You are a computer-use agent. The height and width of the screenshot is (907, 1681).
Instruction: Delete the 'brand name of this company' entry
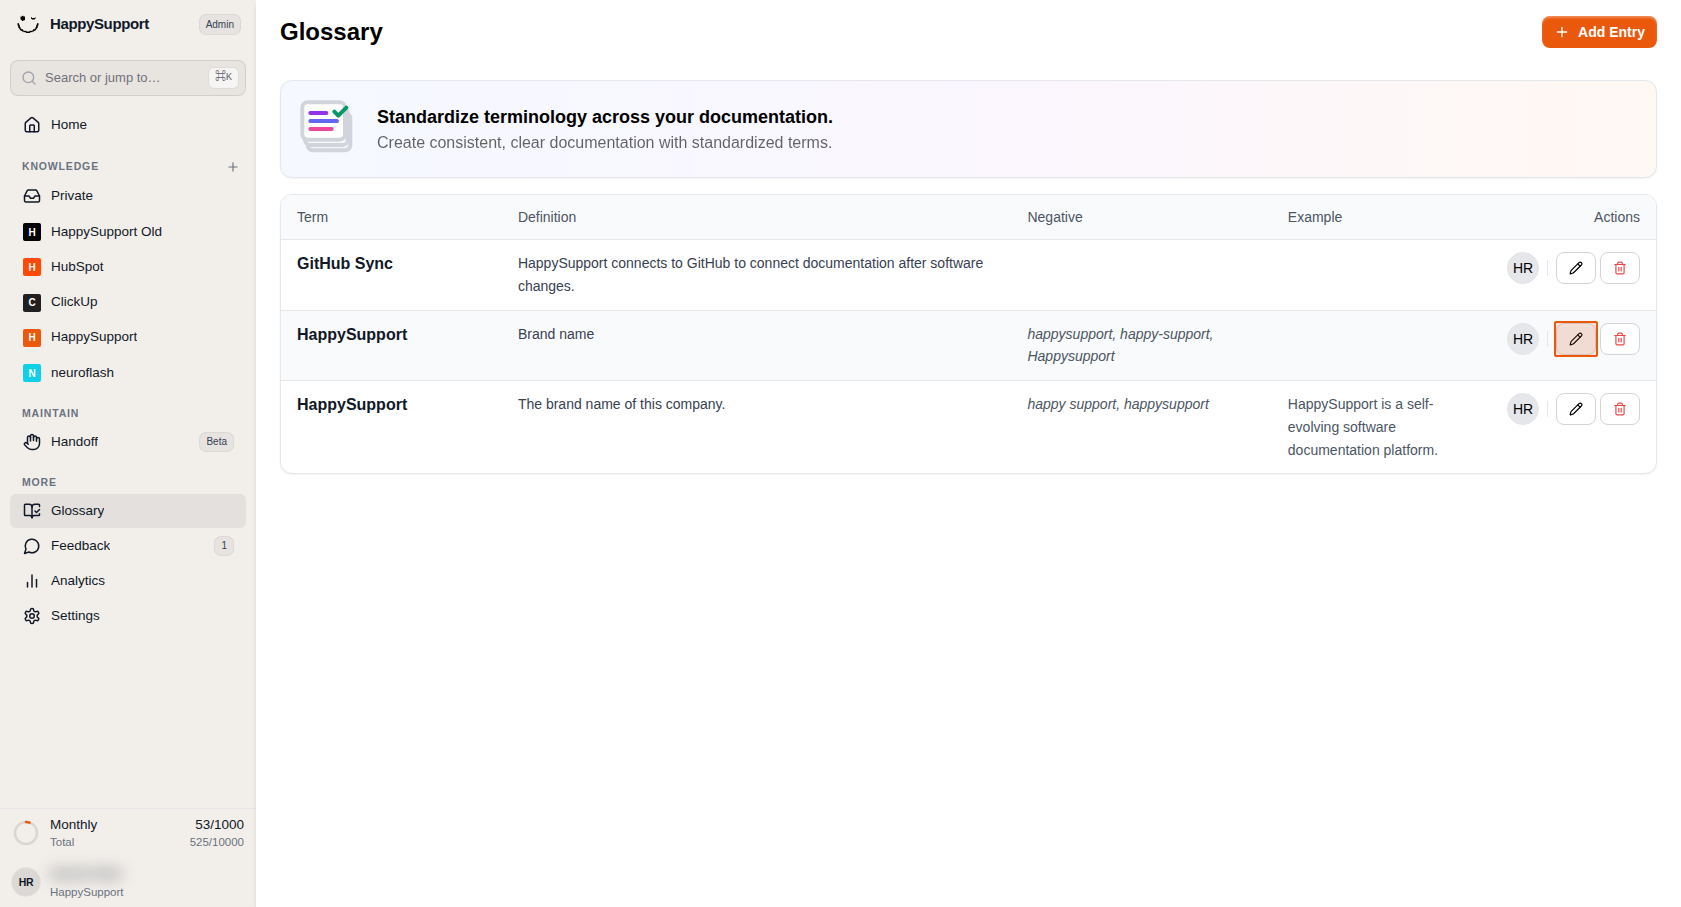[x=1620, y=409]
